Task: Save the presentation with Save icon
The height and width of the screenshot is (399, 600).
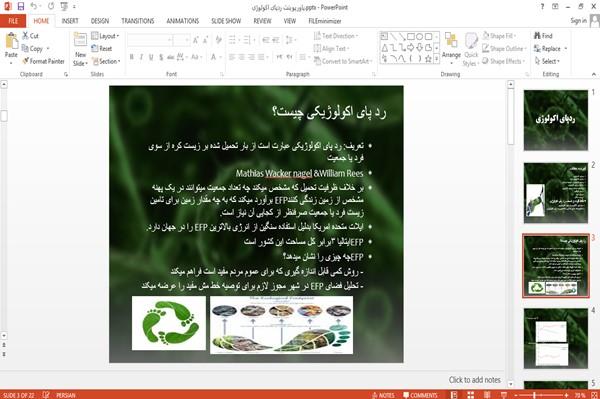Action: click(21, 7)
